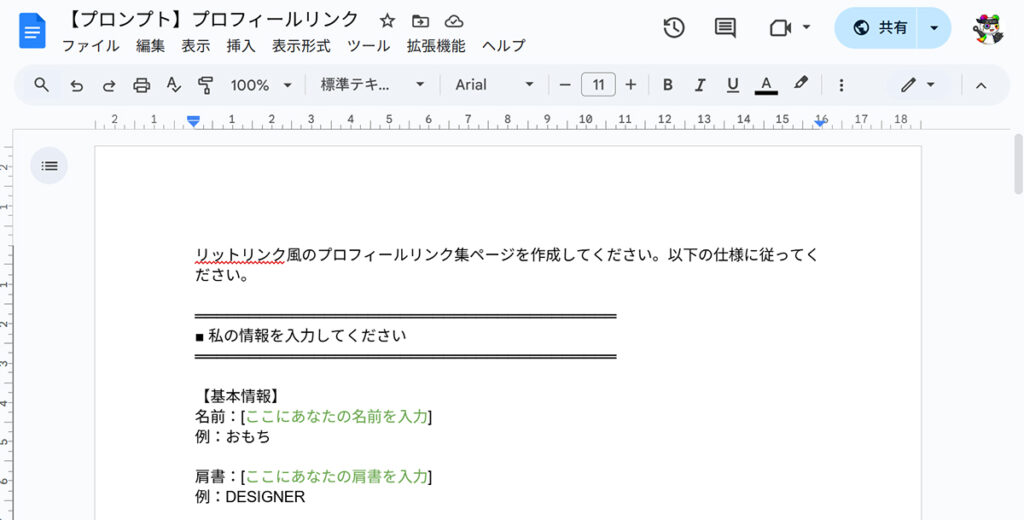Image resolution: width=1024 pixels, height=520 pixels.
Task: Open the comments panel icon
Action: tap(725, 27)
